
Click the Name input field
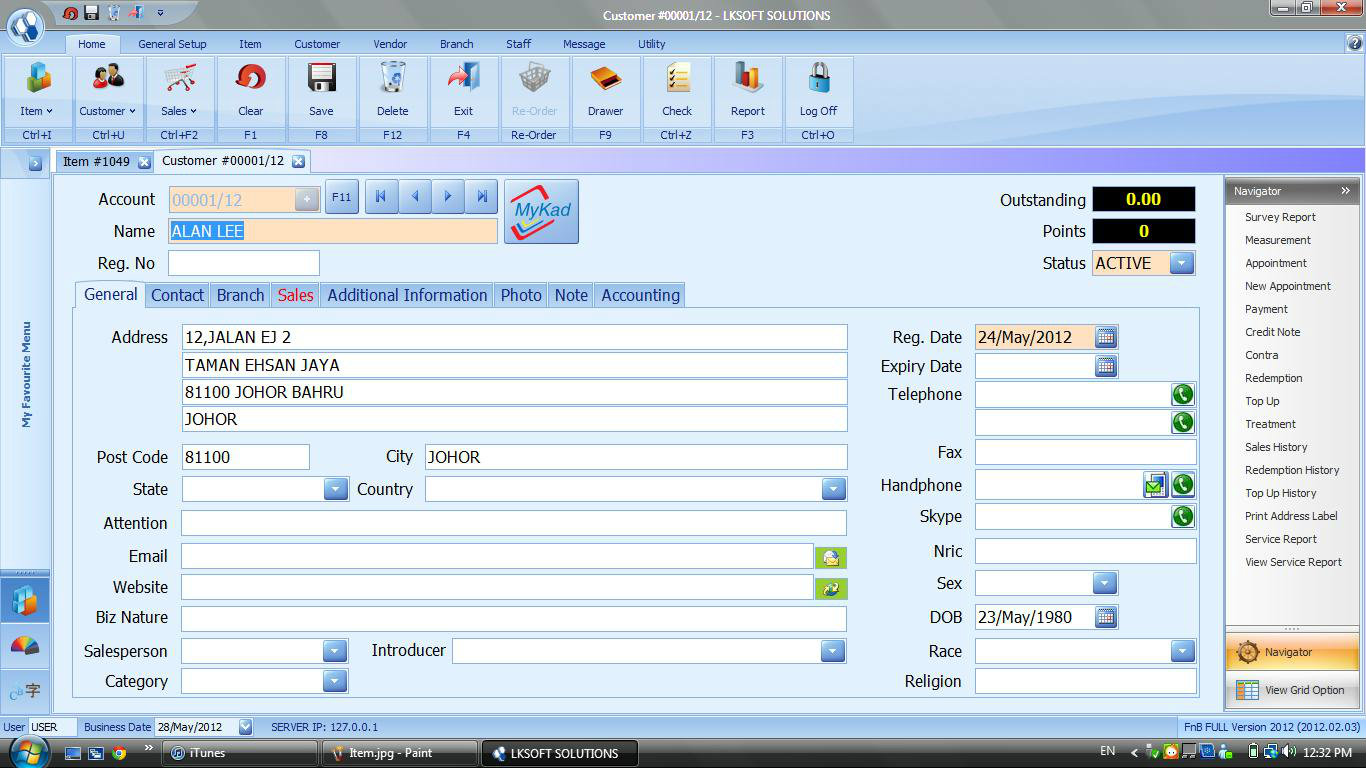click(x=333, y=231)
